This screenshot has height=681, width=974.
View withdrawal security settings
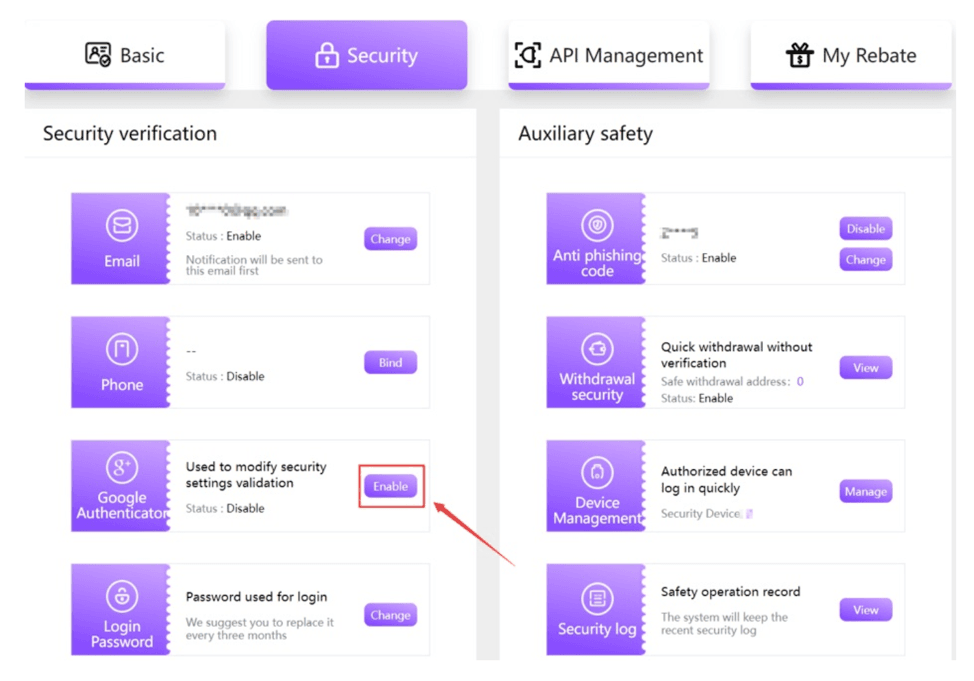(865, 367)
